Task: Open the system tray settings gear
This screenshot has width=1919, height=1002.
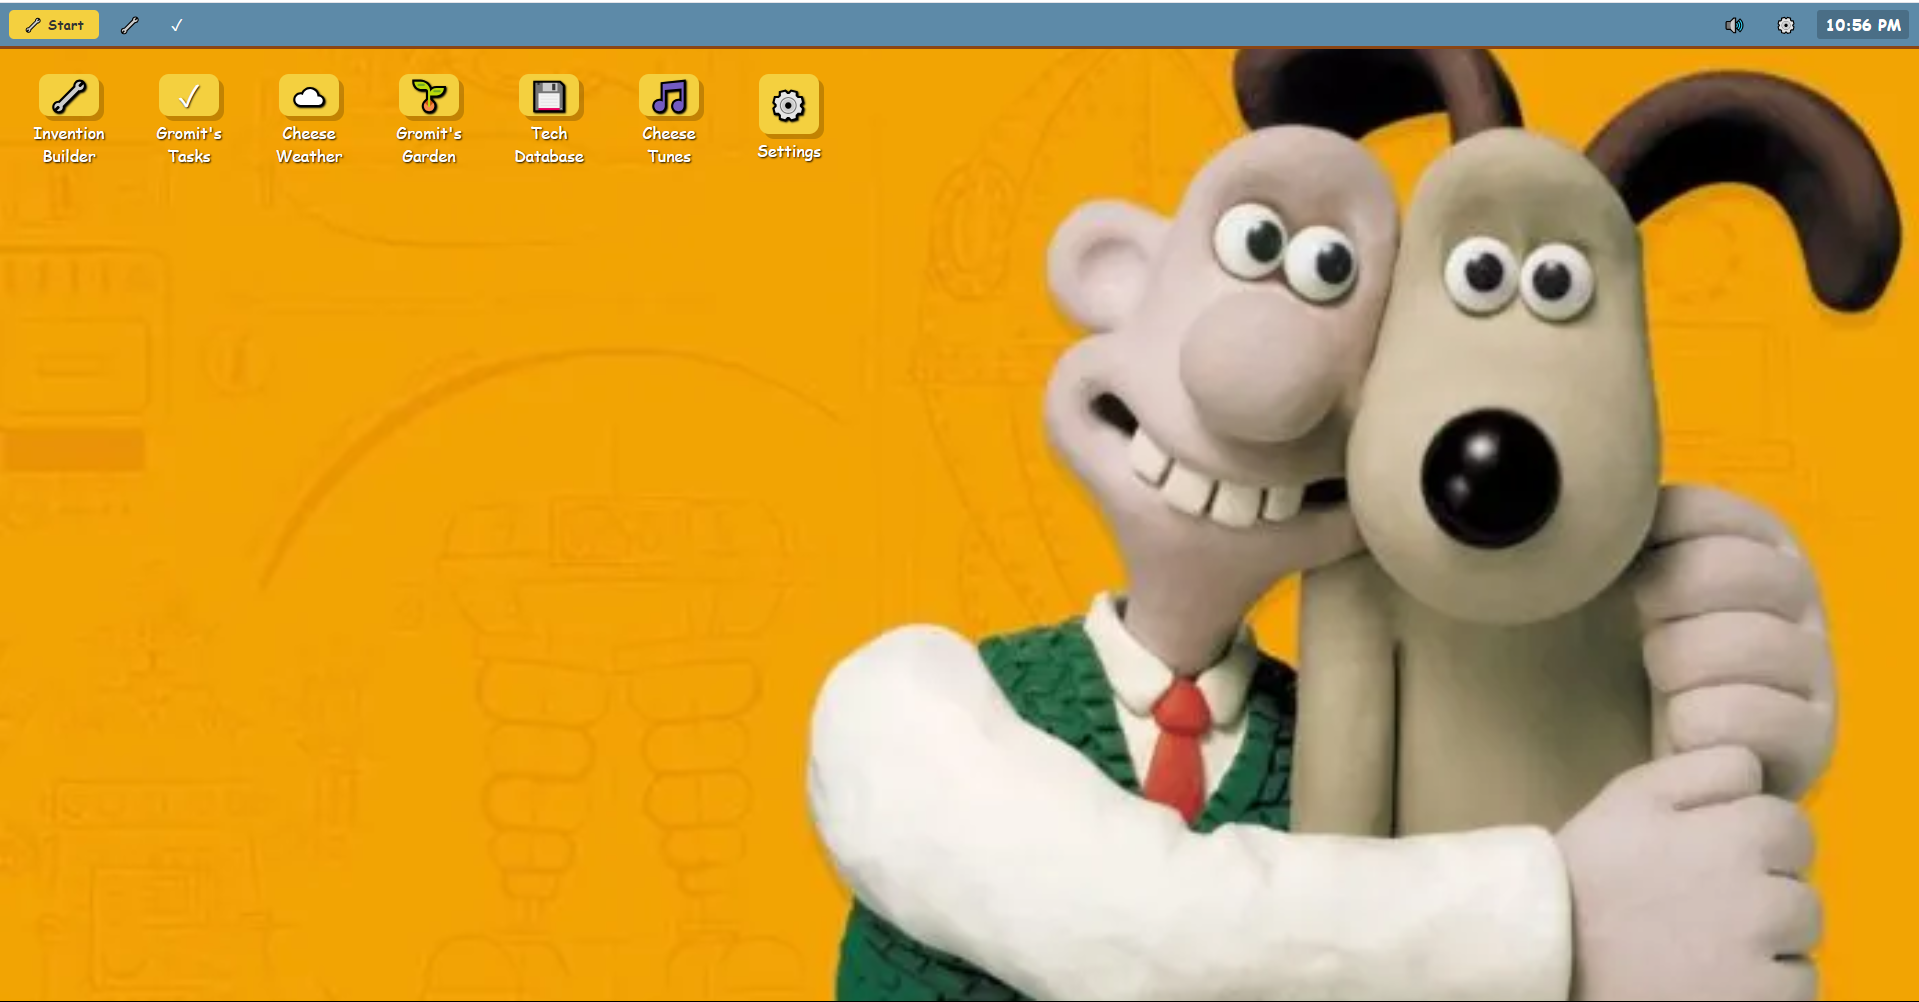Action: pyautogui.click(x=1785, y=25)
